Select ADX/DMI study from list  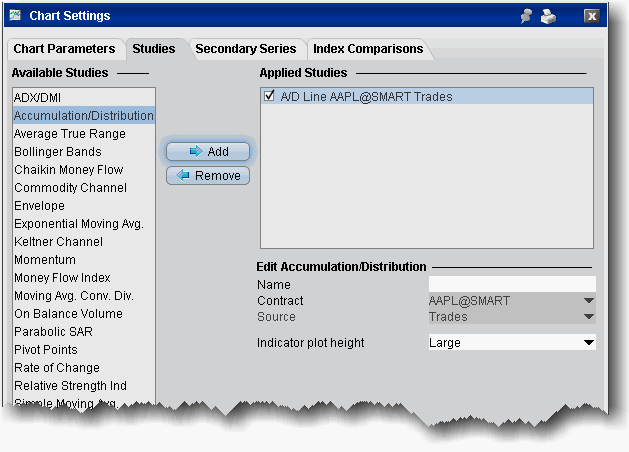38,98
